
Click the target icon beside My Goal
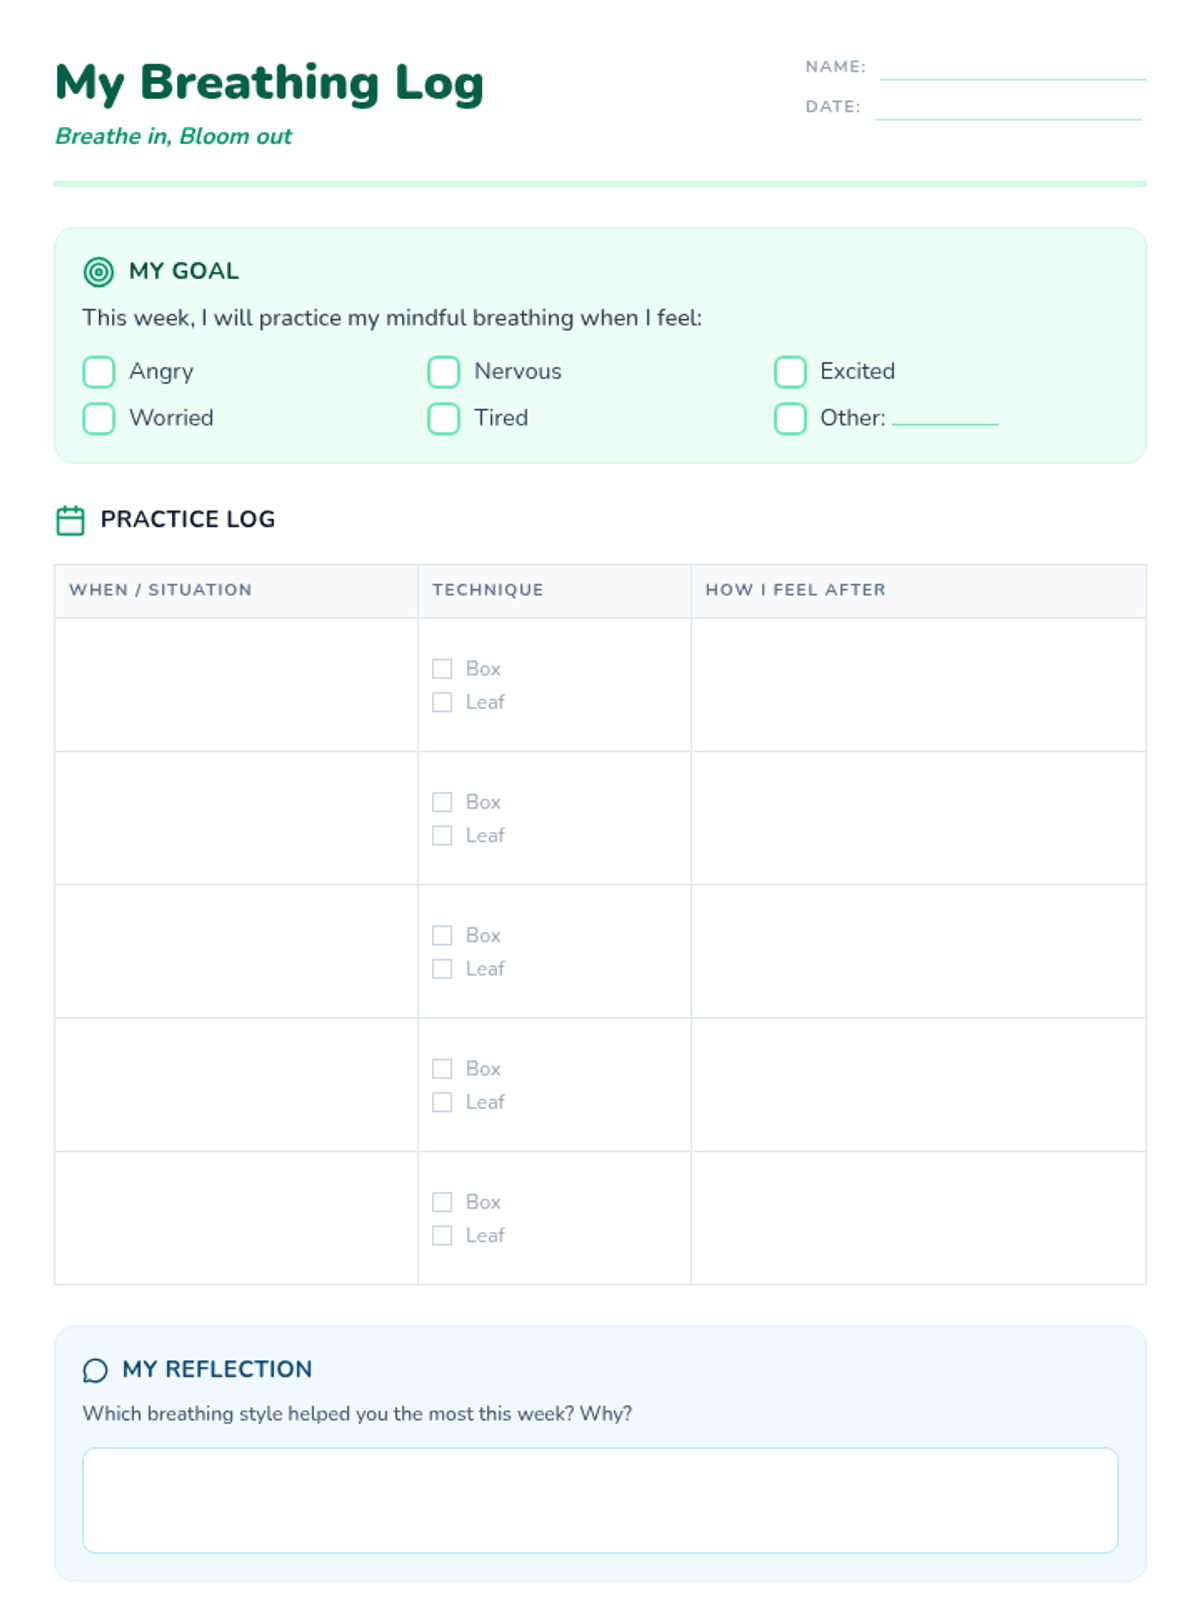coord(98,271)
